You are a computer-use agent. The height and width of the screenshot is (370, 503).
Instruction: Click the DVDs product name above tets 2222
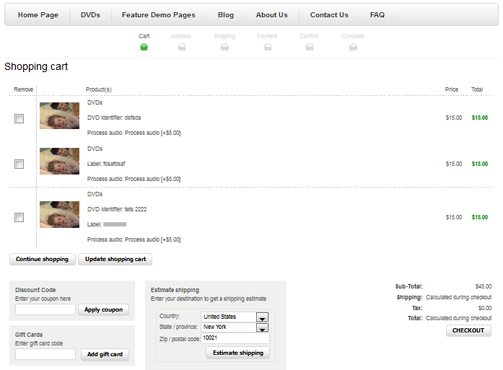[x=95, y=194]
